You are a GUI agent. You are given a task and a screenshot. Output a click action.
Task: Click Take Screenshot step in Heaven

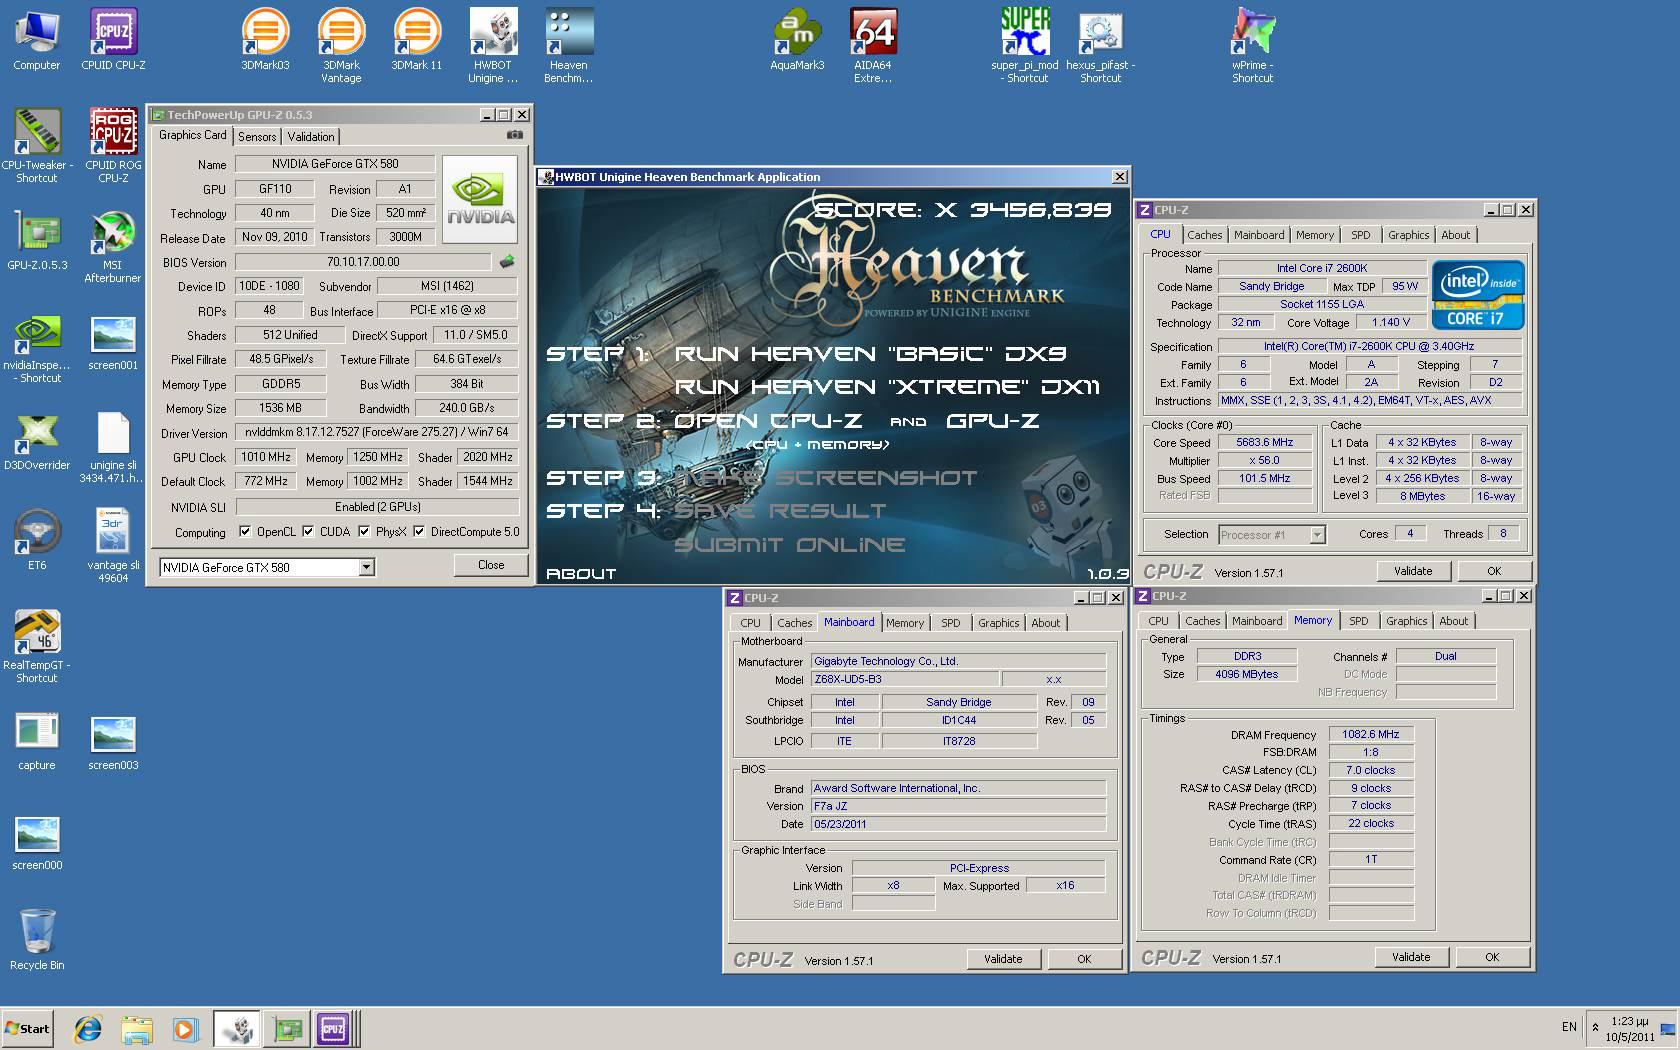[826, 478]
